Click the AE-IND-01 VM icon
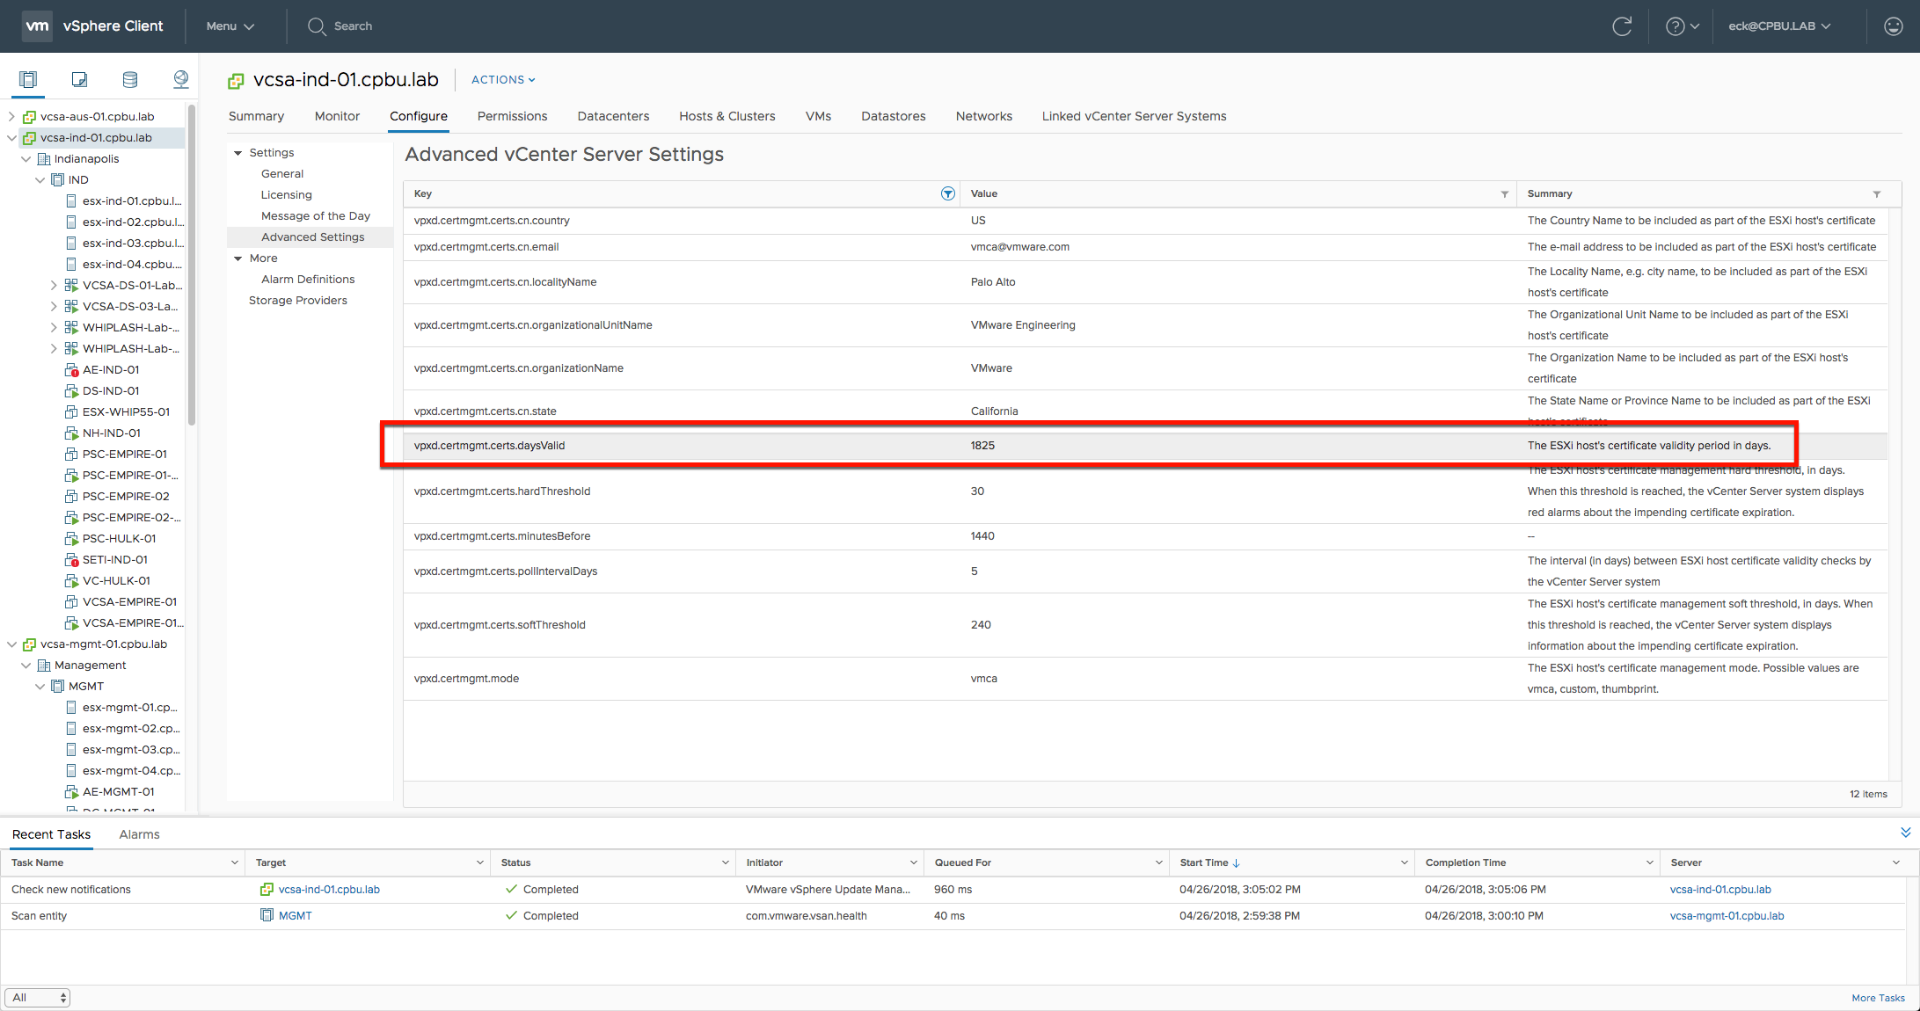 coord(72,370)
